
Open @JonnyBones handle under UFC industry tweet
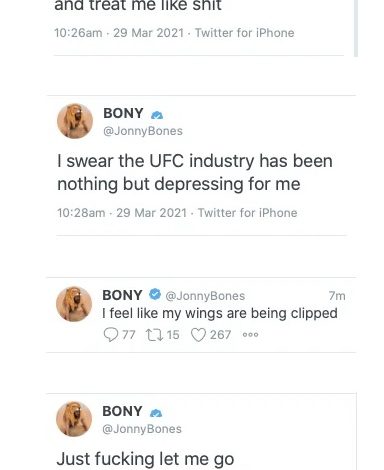pyautogui.click(x=143, y=131)
